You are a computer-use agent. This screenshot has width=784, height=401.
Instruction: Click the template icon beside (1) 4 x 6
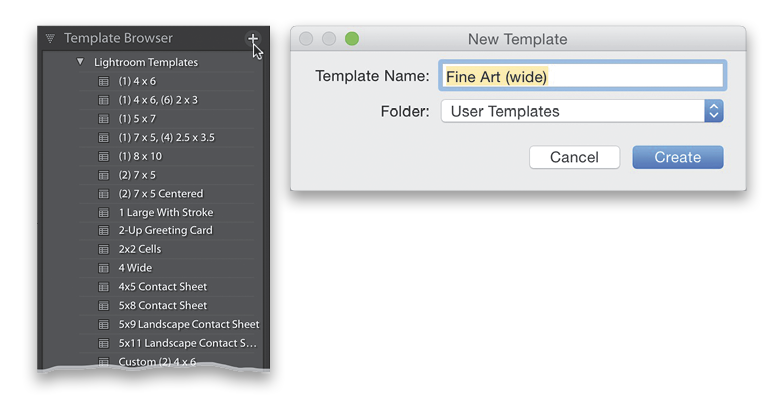(x=104, y=81)
